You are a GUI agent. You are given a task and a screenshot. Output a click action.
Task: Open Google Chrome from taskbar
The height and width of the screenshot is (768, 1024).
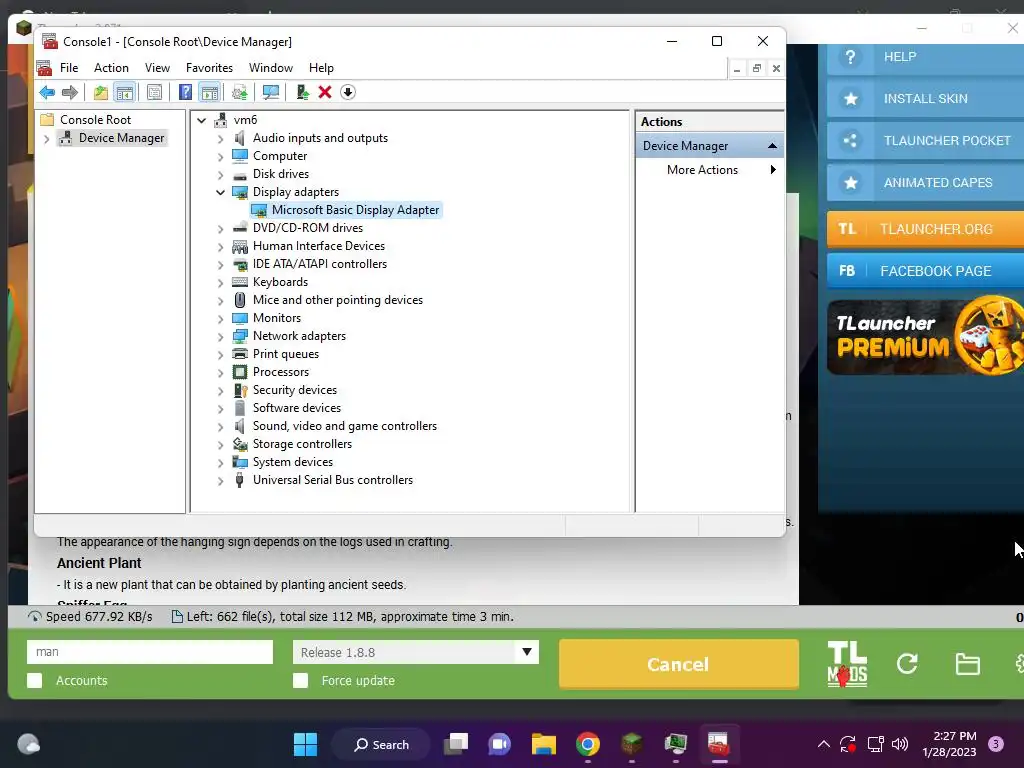(x=587, y=744)
